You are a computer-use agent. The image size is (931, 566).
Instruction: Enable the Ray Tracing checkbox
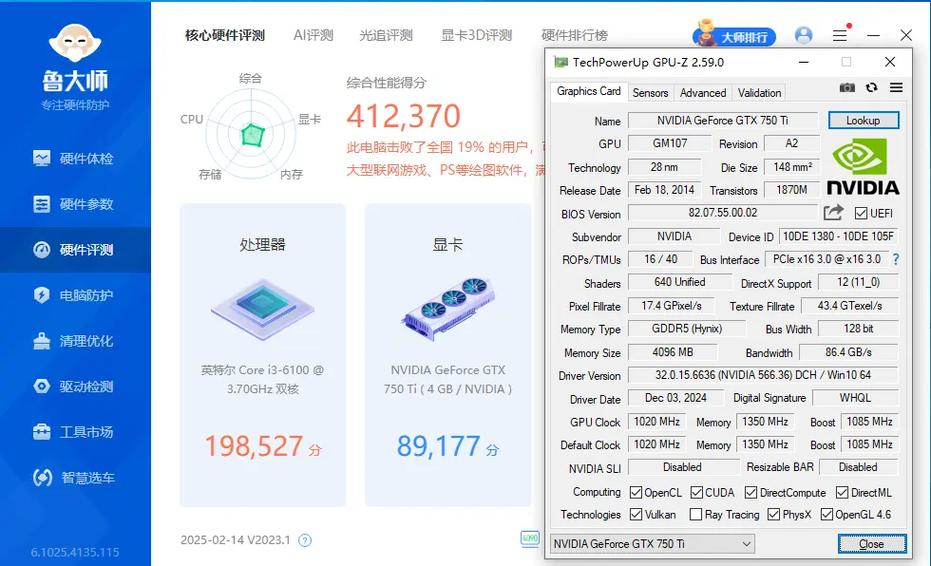point(696,514)
